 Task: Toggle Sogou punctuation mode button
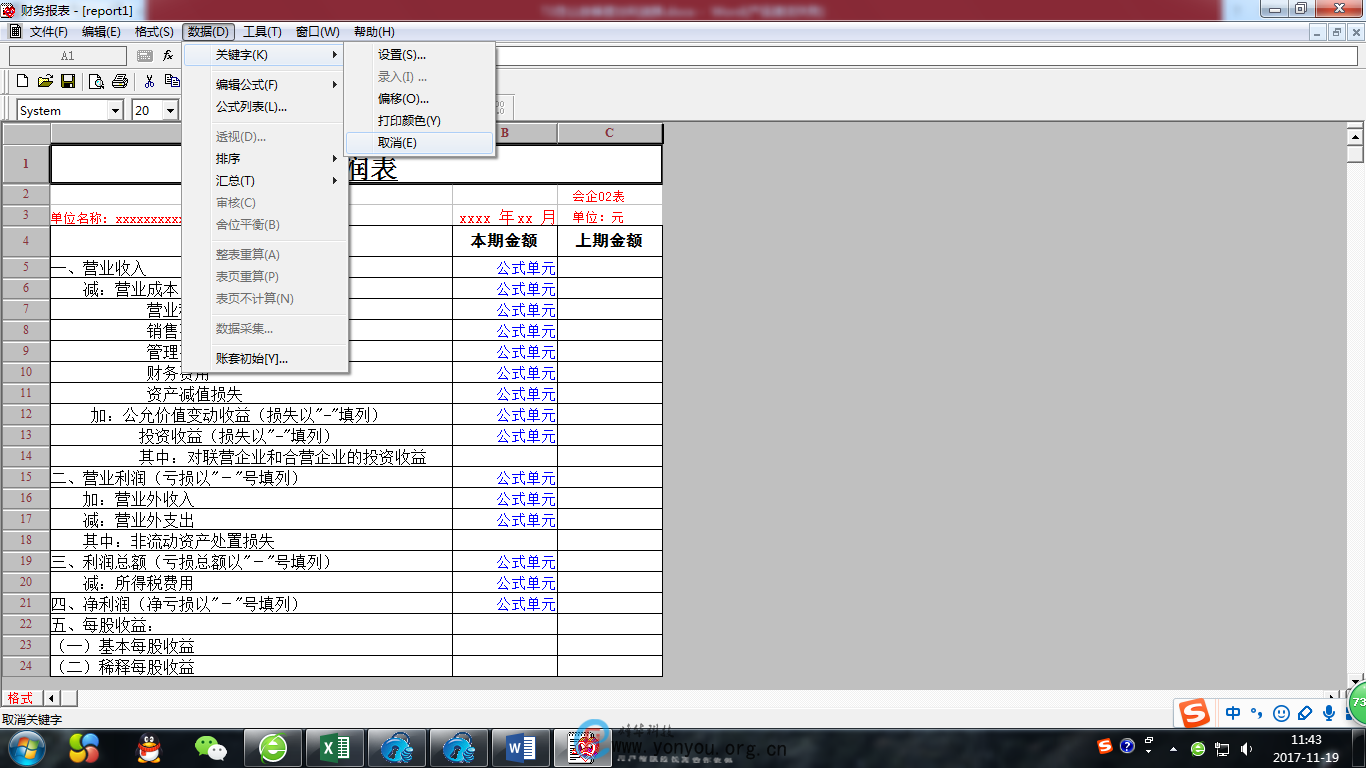pyautogui.click(x=1257, y=713)
